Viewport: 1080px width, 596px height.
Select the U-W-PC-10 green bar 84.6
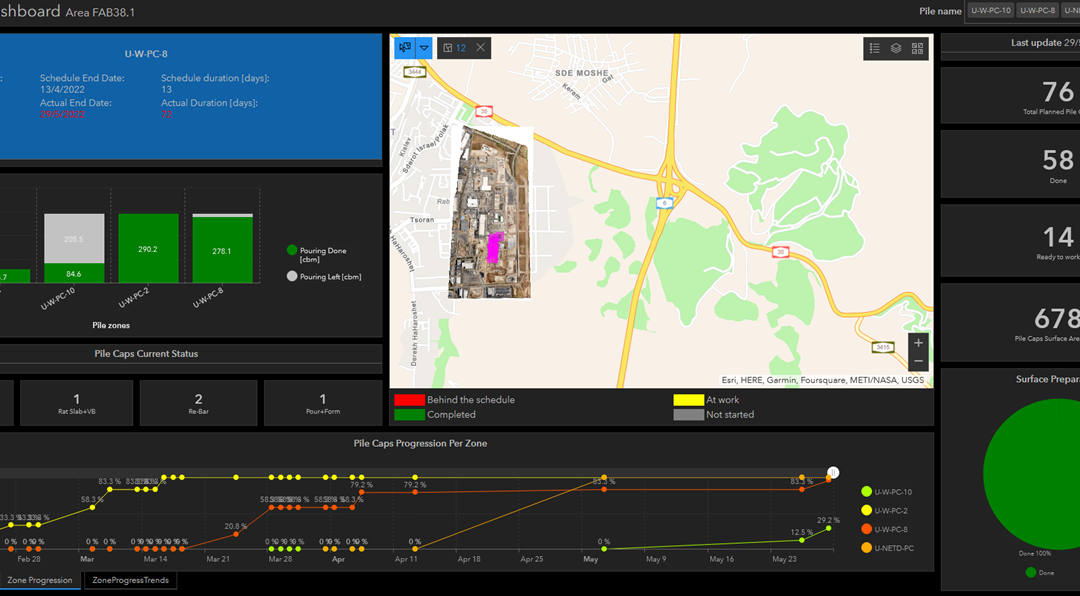click(x=74, y=273)
